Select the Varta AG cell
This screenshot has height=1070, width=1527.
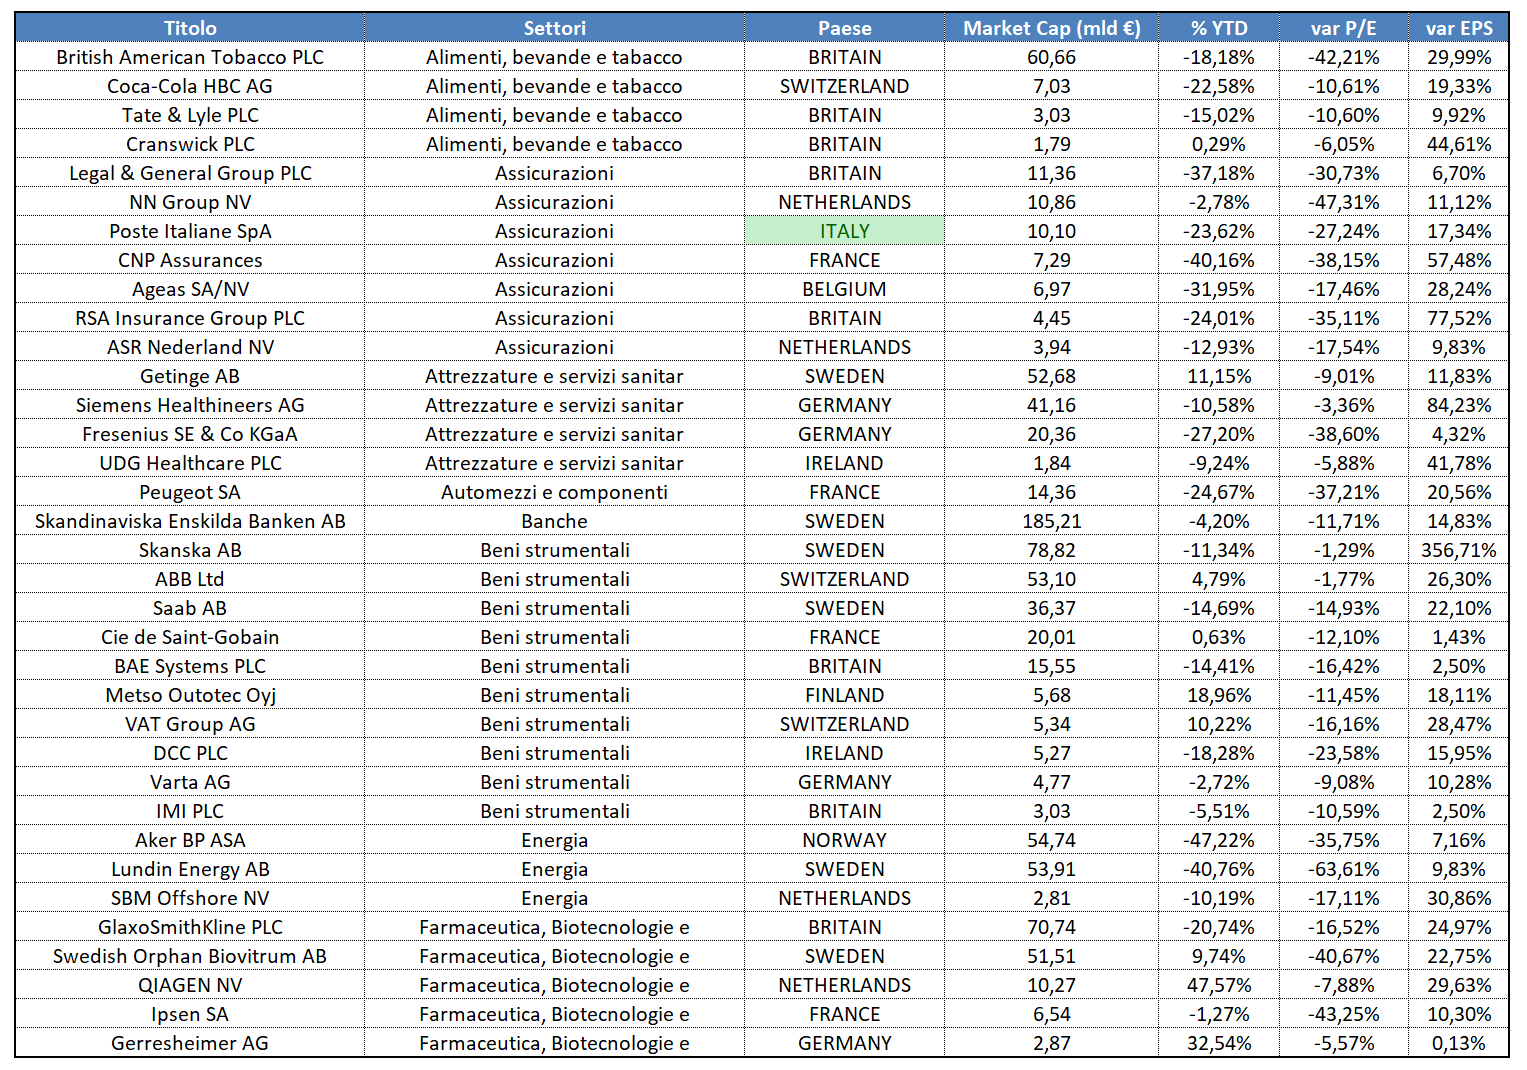coord(190,782)
